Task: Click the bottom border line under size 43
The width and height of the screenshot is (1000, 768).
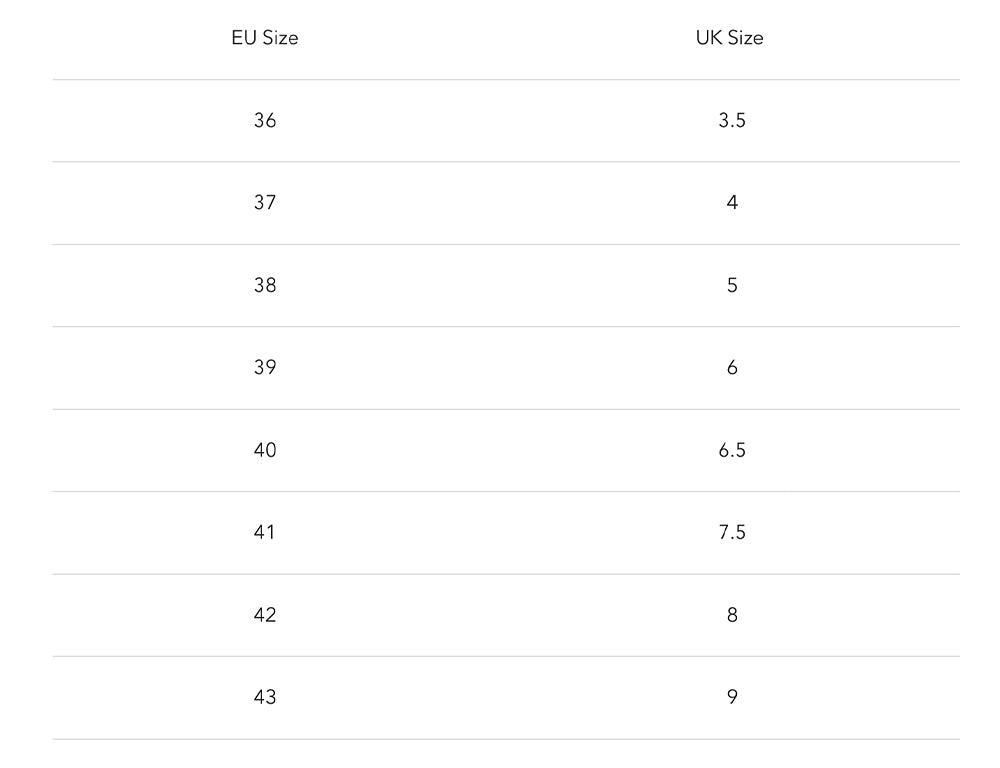Action: (506, 739)
